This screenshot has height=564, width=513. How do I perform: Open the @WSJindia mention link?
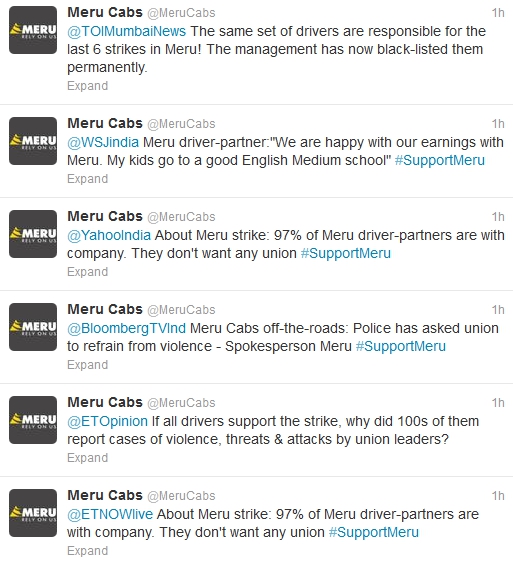click(x=103, y=142)
